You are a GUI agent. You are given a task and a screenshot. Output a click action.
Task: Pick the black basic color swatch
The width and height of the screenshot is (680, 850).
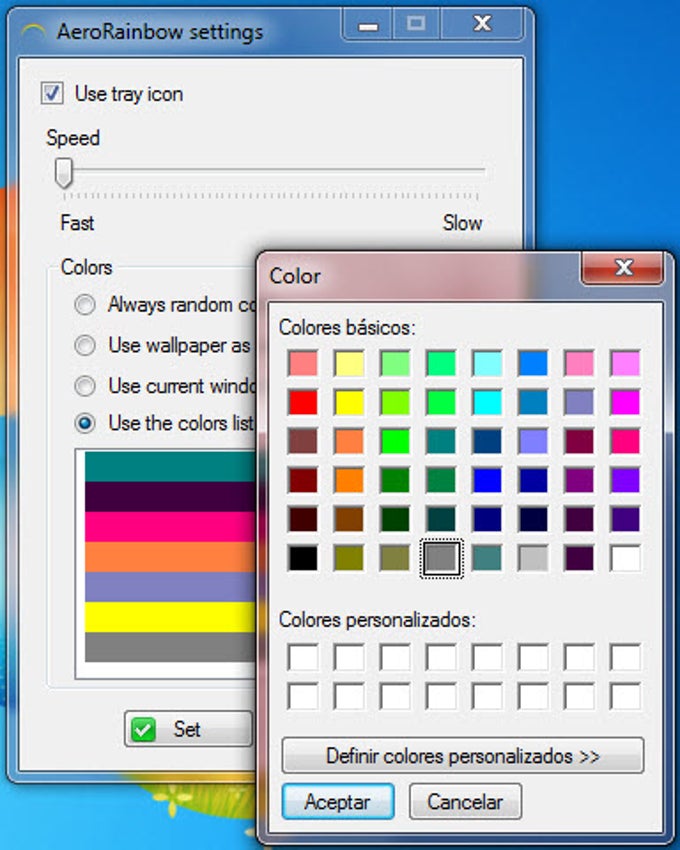303,558
